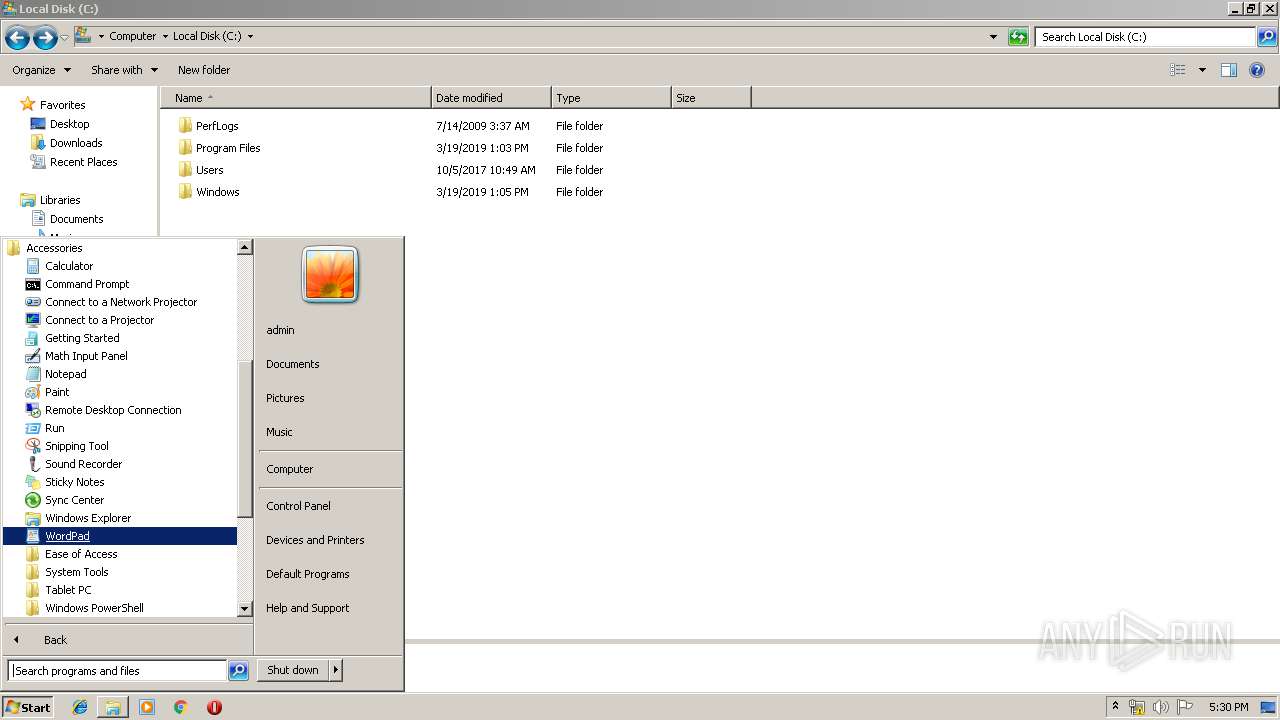Click the New folder button
Screen dimensions: 1280x720
click(204, 70)
